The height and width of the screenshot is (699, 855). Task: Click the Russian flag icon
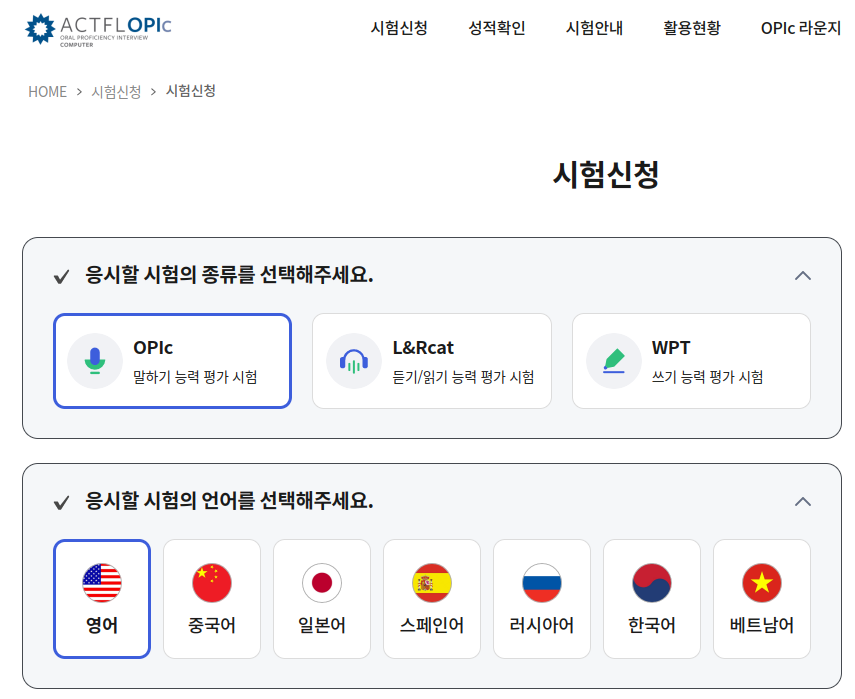[541, 582]
